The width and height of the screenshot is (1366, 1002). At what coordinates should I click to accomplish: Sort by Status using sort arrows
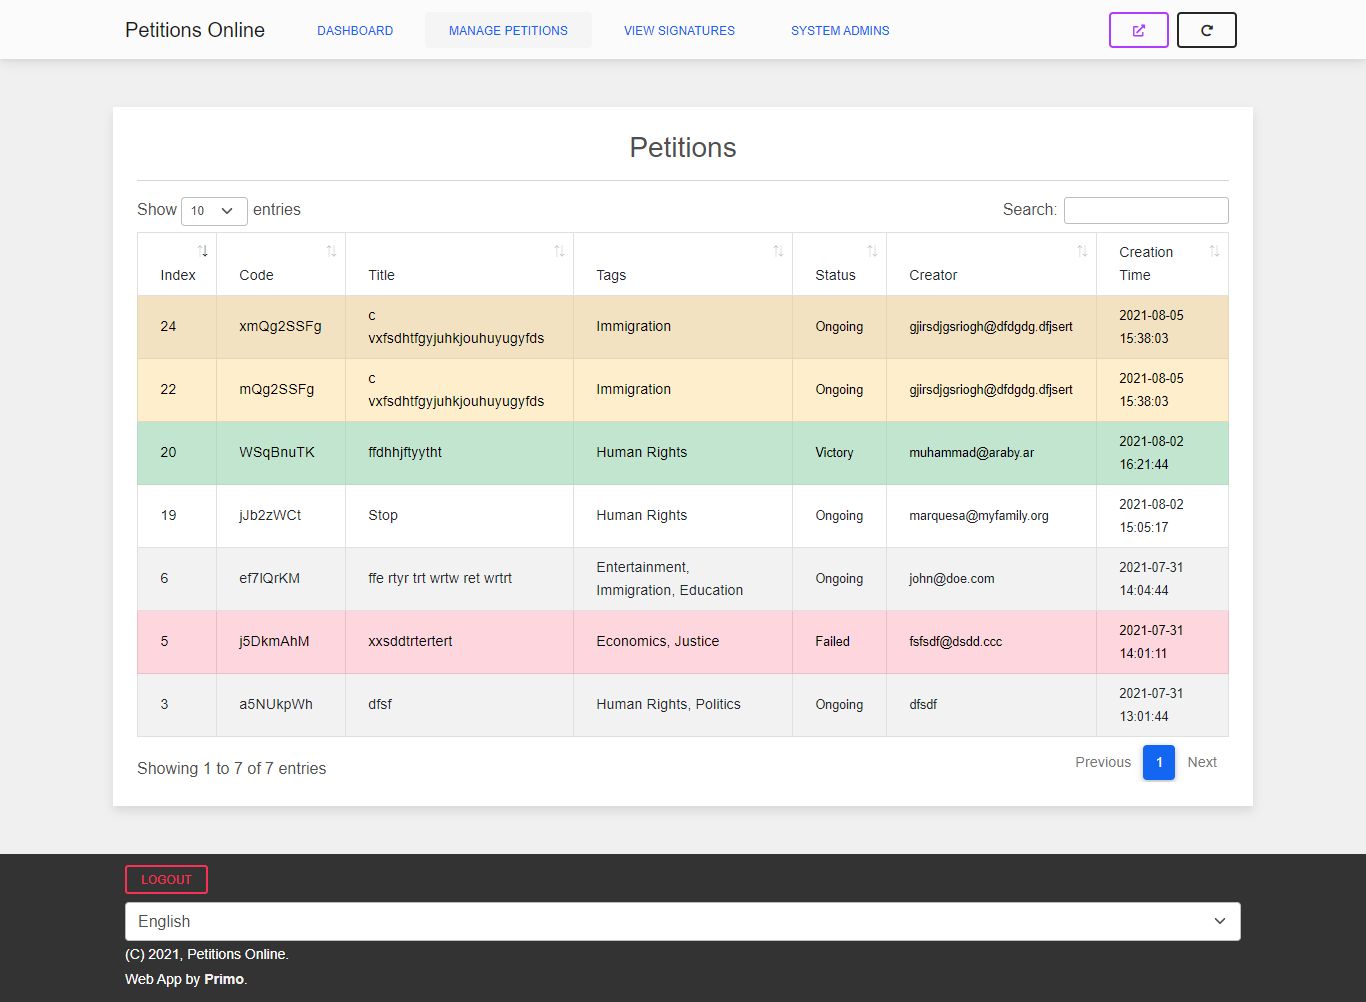coord(872,251)
